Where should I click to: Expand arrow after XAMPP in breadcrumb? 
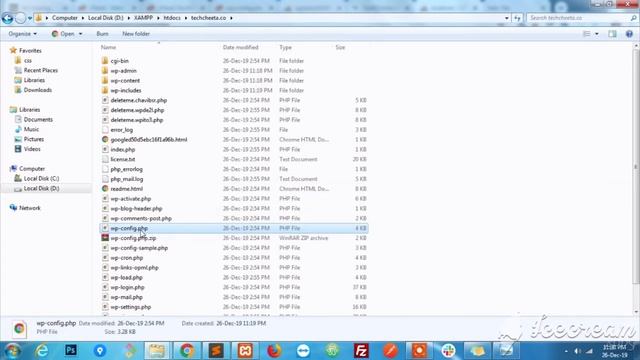(x=158, y=18)
